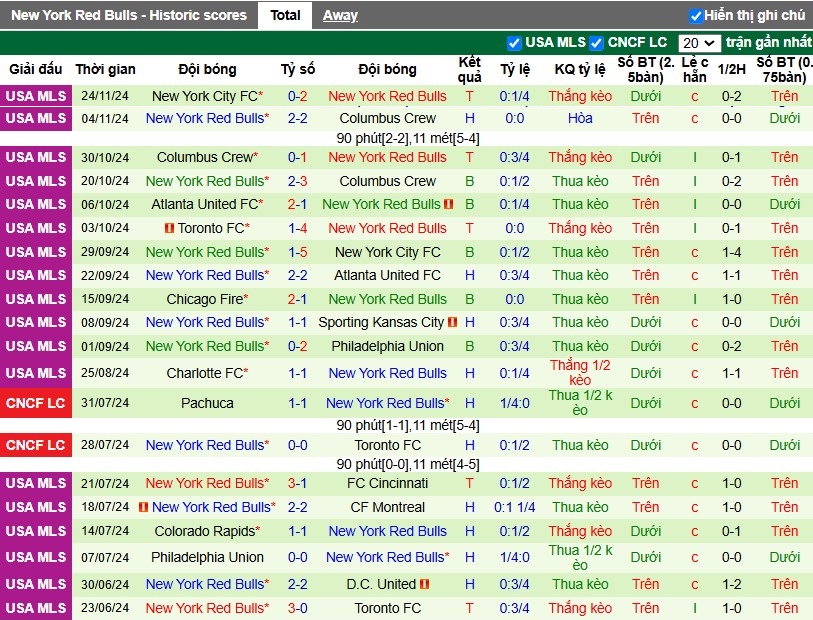The height and width of the screenshot is (620, 813).
Task: Select the Tỷ số column header
Action: [x=298, y=69]
